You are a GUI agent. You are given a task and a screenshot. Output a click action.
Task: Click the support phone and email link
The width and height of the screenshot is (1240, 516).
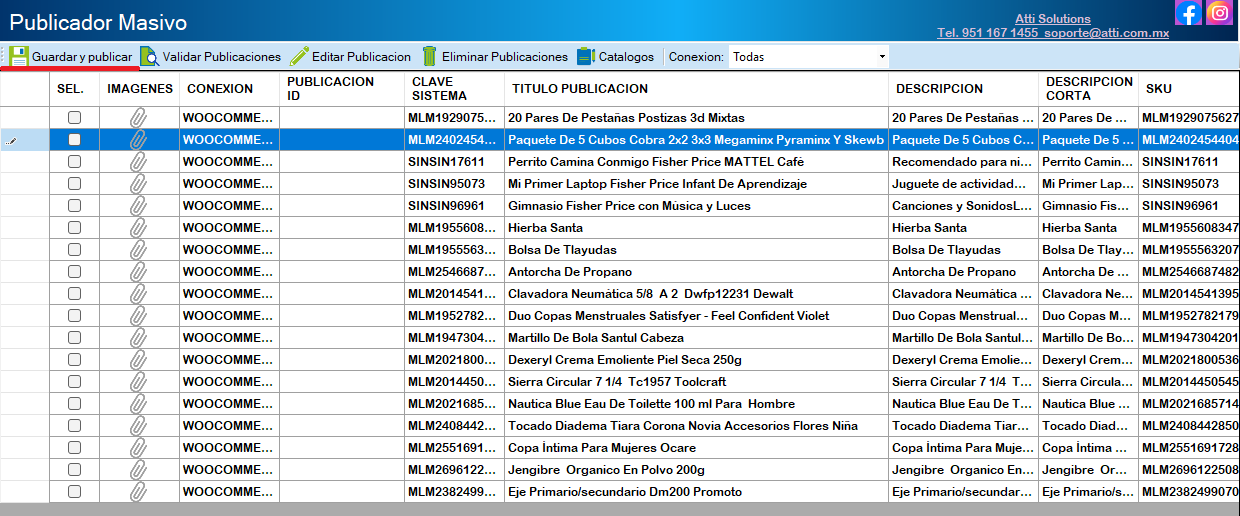point(1052,33)
